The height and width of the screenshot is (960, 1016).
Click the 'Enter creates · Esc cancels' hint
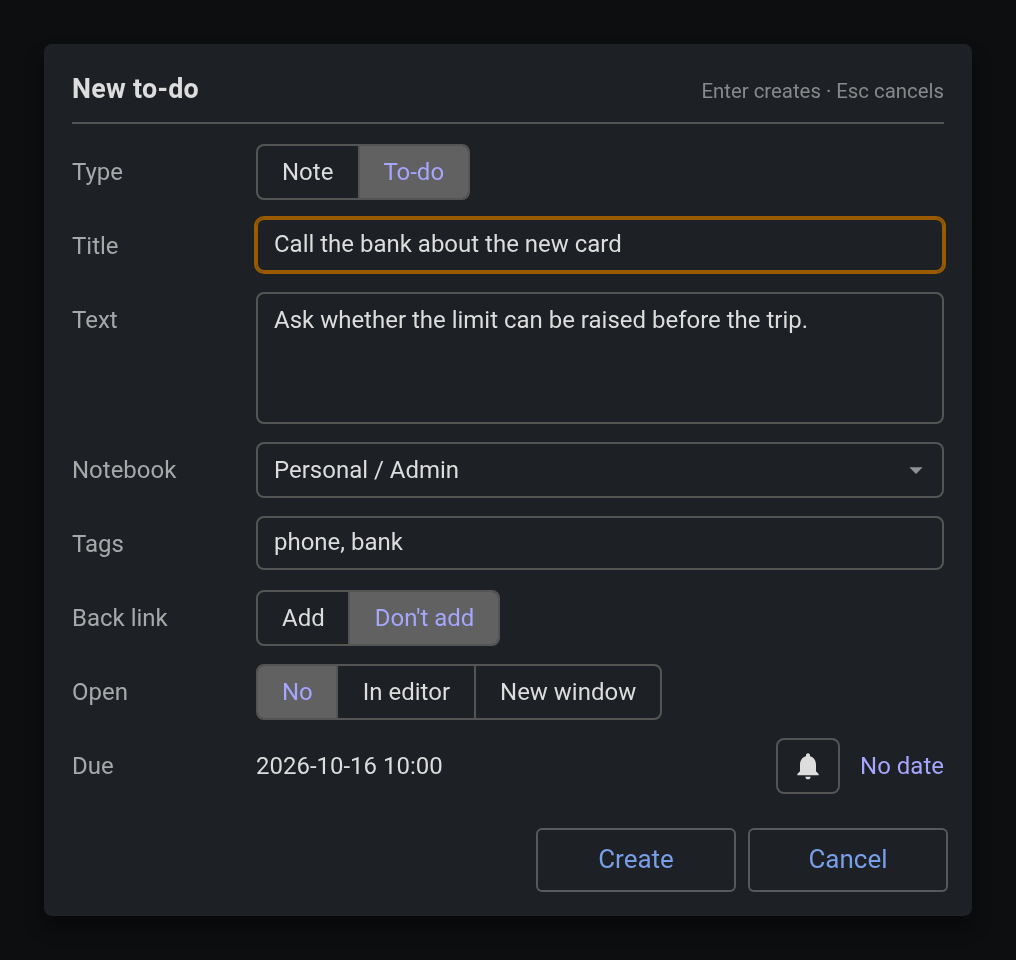[x=822, y=91]
